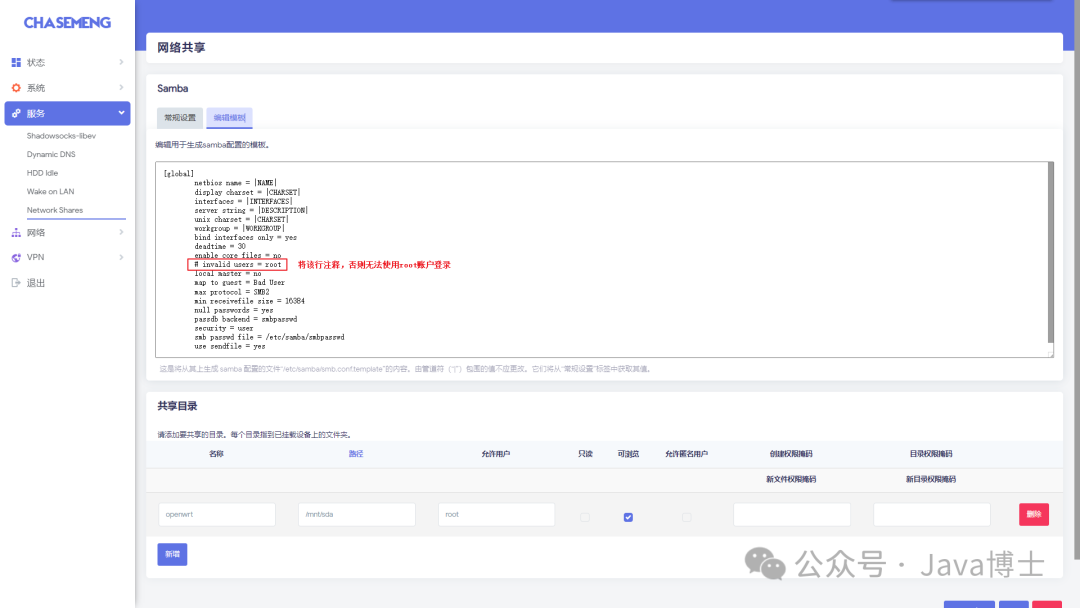1080x608 pixels.
Task: Uncheck the 可浏览 checkbox for openwrt share
Action: click(628, 517)
